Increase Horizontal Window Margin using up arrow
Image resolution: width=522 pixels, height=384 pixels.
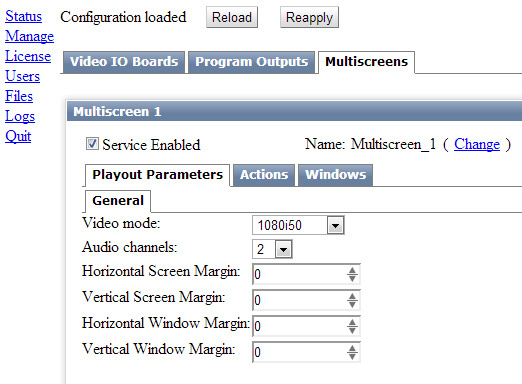point(352,322)
